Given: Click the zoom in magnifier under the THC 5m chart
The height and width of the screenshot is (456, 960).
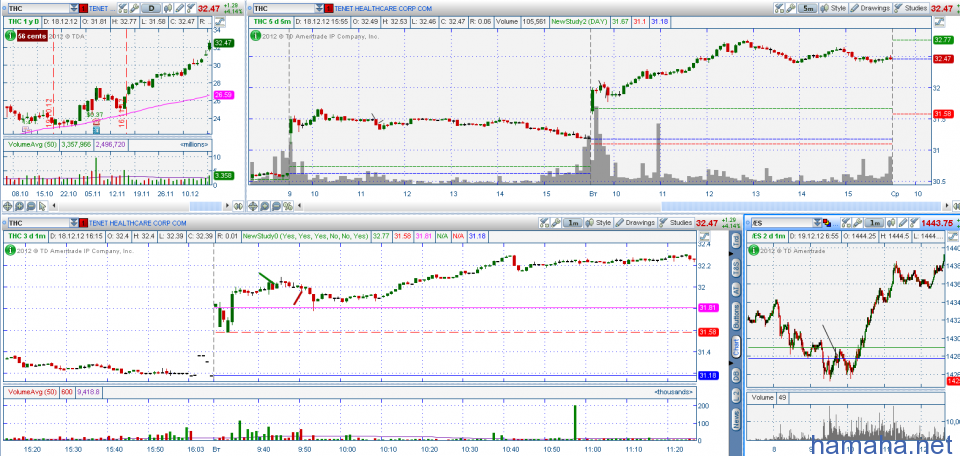Looking at the screenshot, I should click(264, 206).
